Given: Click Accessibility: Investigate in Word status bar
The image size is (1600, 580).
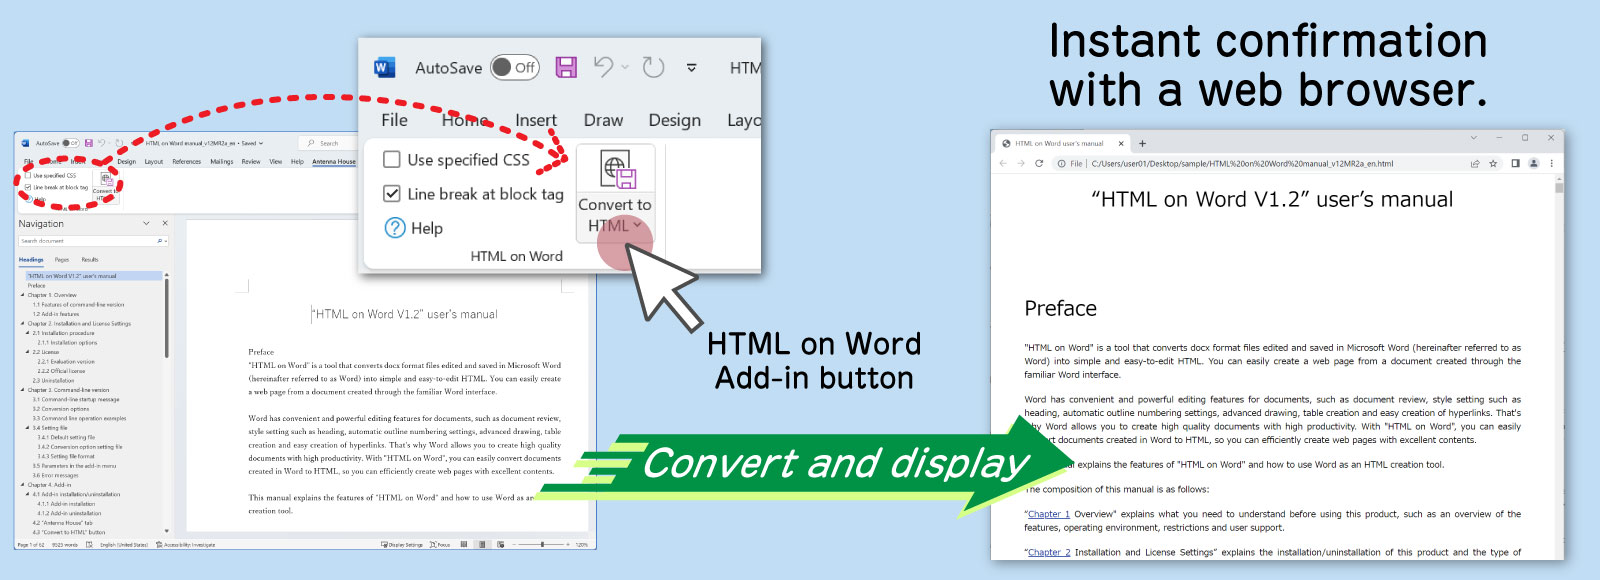Looking at the screenshot, I should pos(186,545).
